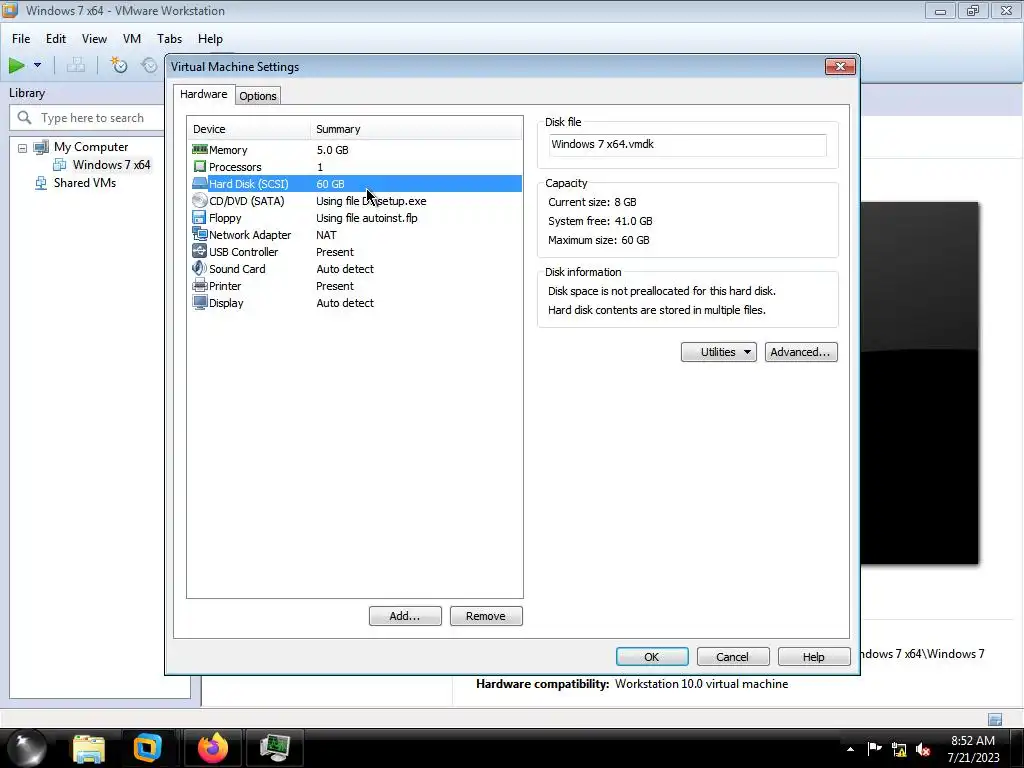Viewport: 1024px width, 768px height.
Task: Select the Memory 5.0 GB summary value
Action: (x=332, y=150)
